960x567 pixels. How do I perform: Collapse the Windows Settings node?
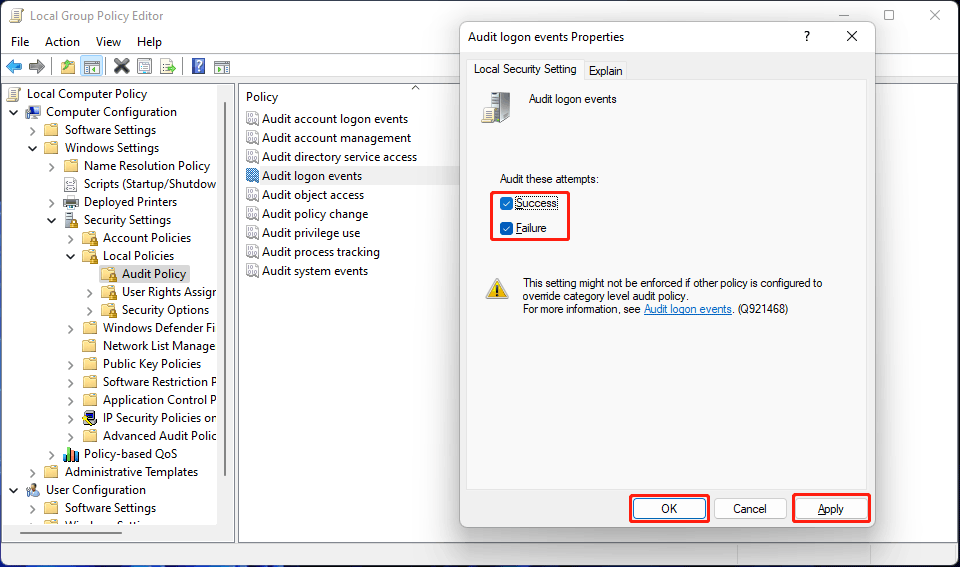(32, 148)
